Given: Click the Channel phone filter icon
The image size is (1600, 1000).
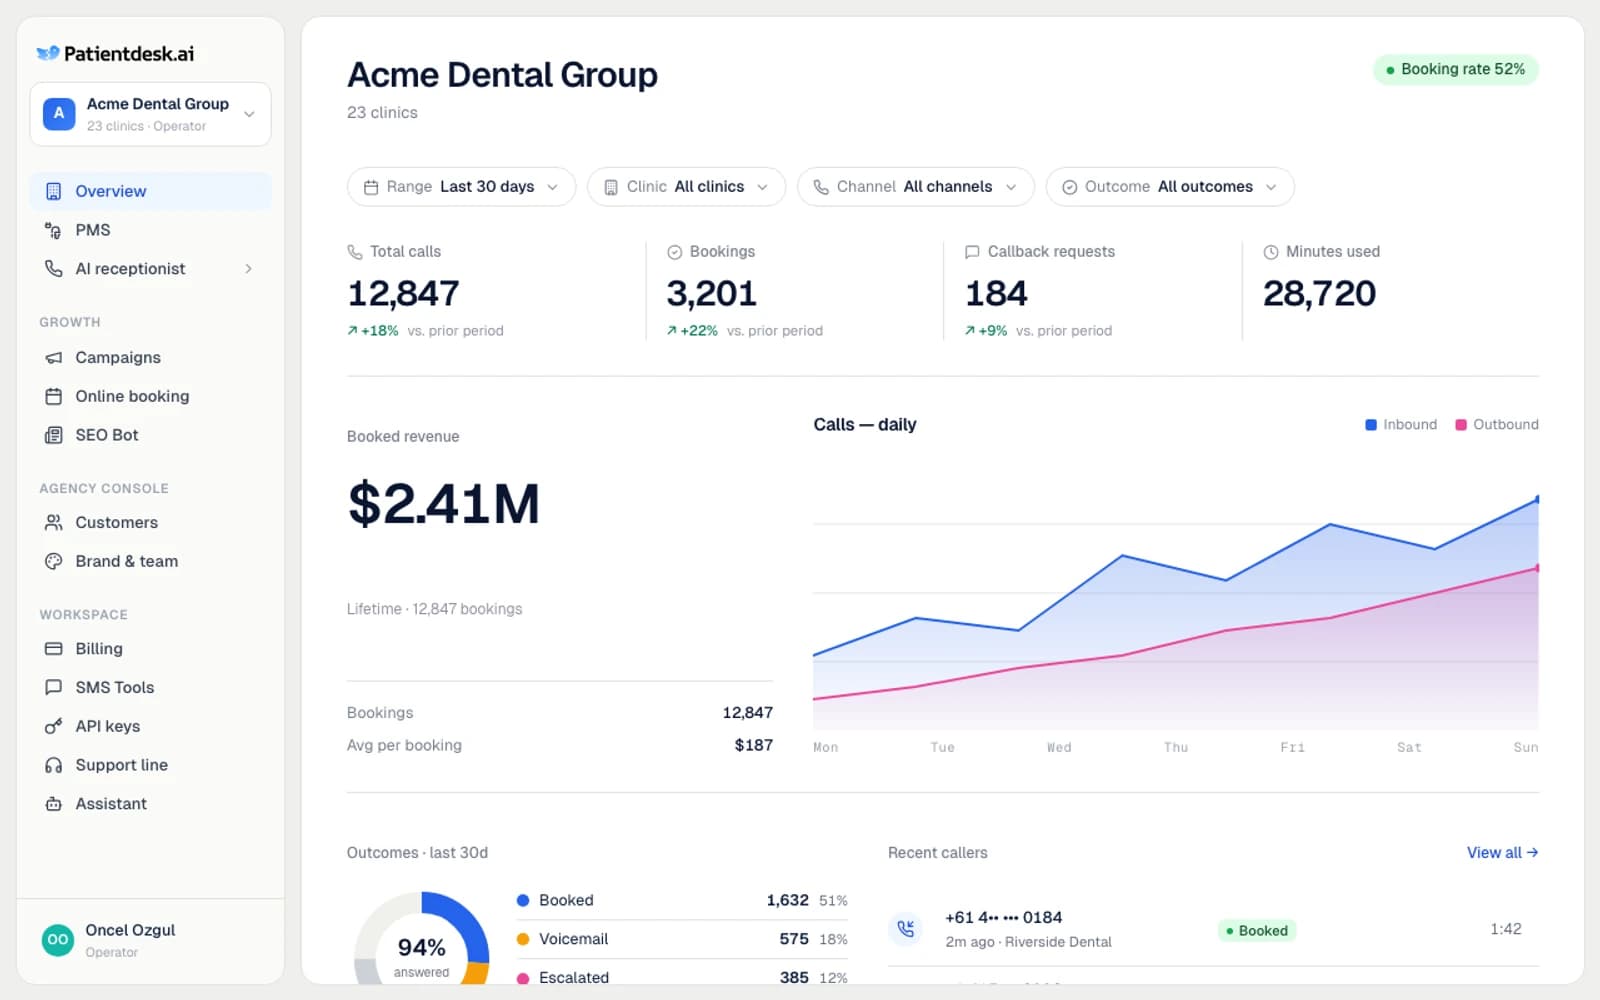Looking at the screenshot, I should pyautogui.click(x=821, y=187).
